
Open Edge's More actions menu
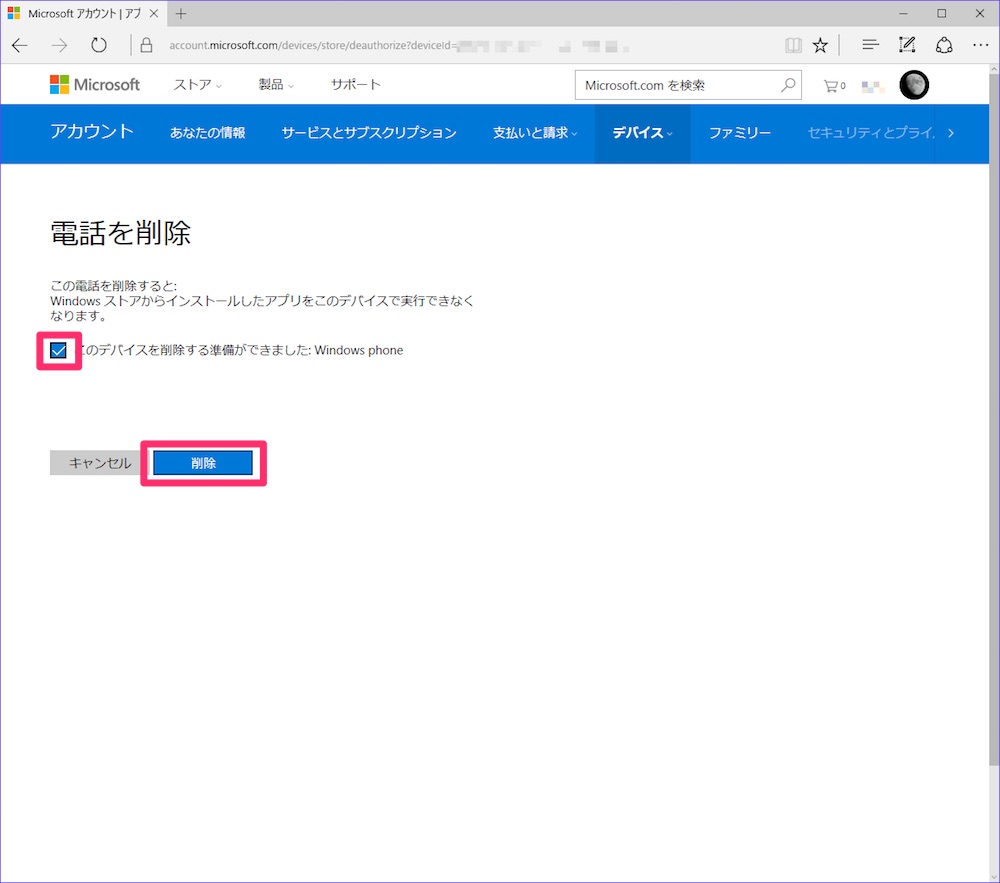click(x=980, y=45)
